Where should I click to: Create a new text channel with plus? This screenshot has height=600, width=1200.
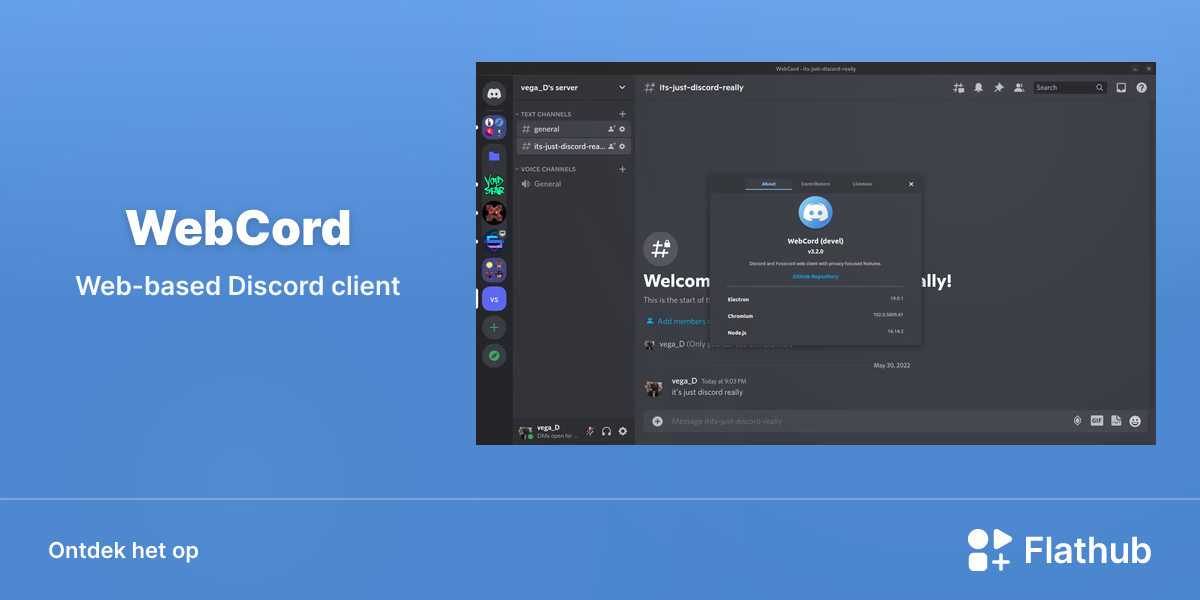click(x=622, y=114)
